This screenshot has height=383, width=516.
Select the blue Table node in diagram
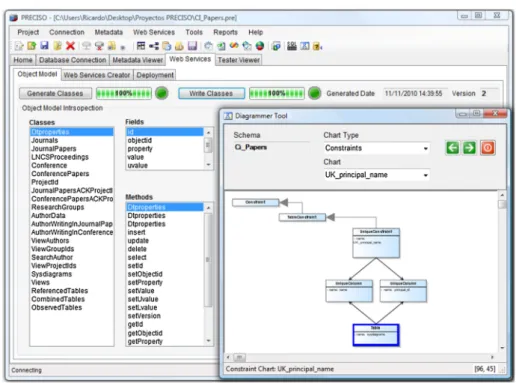[376, 335]
